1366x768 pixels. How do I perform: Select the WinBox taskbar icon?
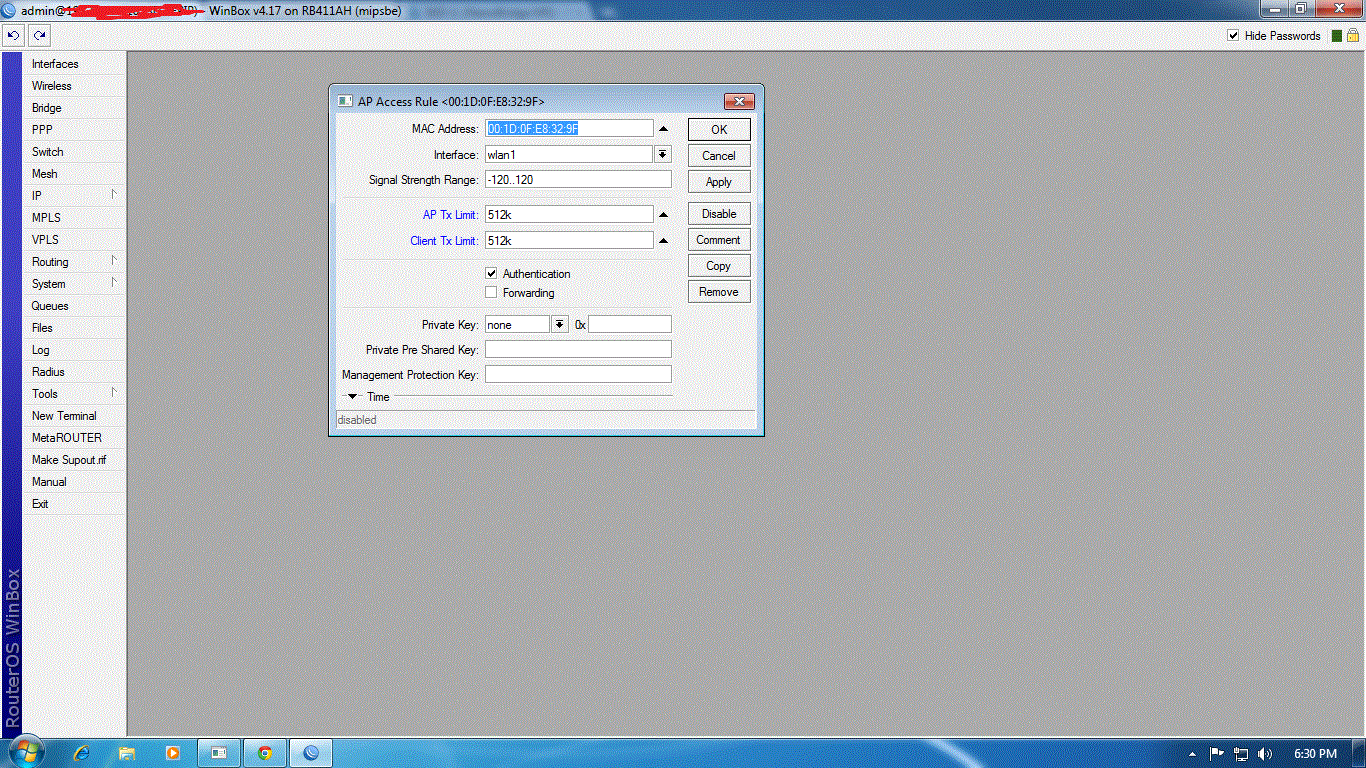click(311, 753)
